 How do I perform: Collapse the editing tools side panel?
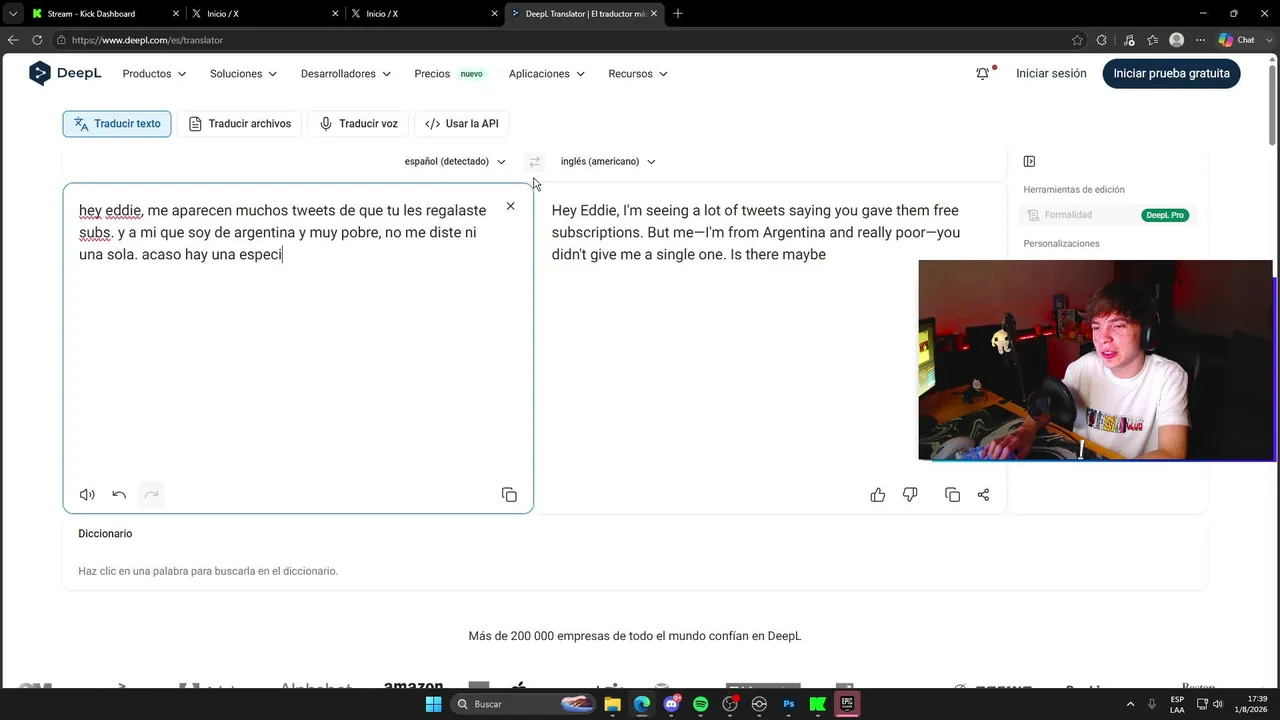pos(1029,161)
